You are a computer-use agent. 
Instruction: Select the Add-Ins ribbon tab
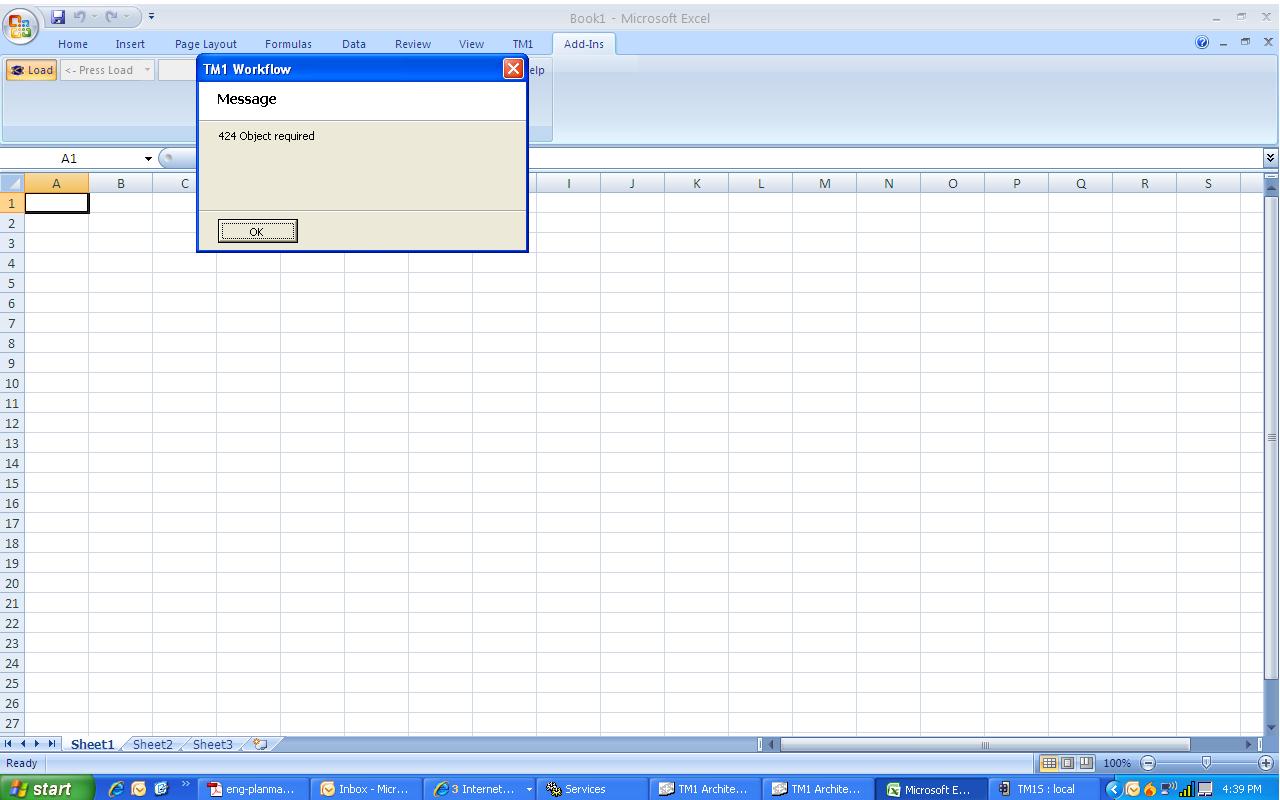(584, 44)
